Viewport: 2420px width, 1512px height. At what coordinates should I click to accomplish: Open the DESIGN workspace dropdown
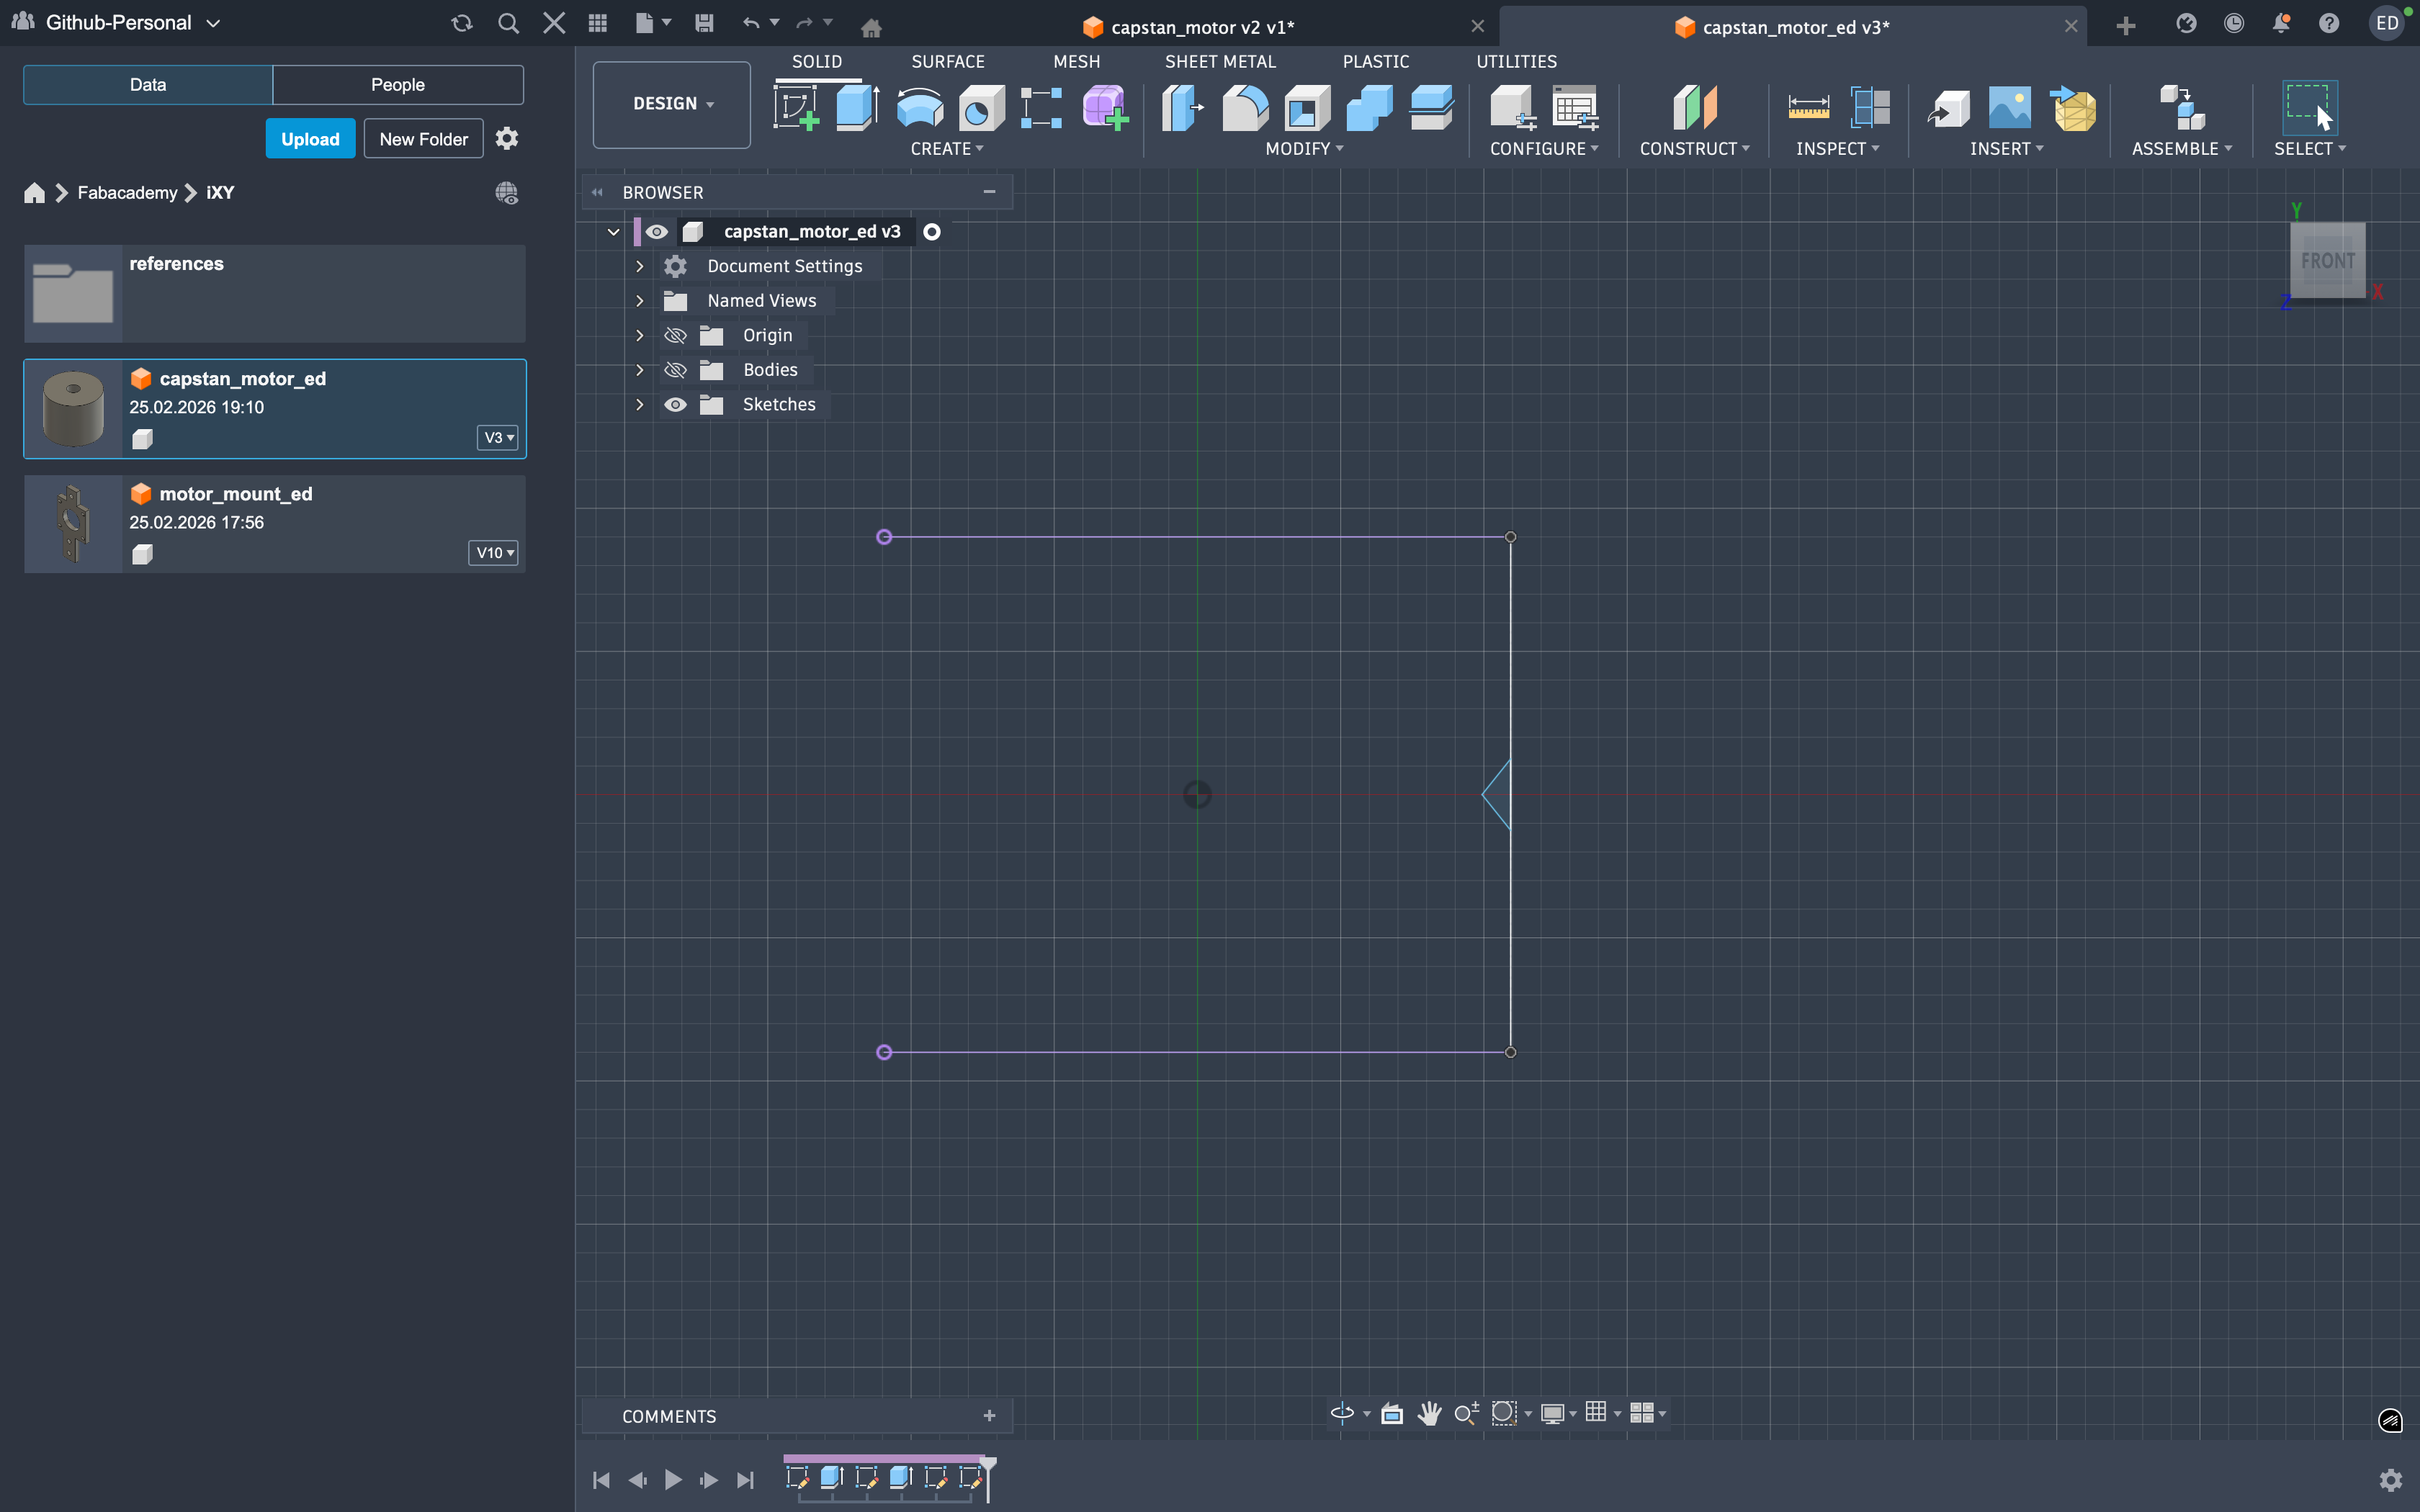672,104
